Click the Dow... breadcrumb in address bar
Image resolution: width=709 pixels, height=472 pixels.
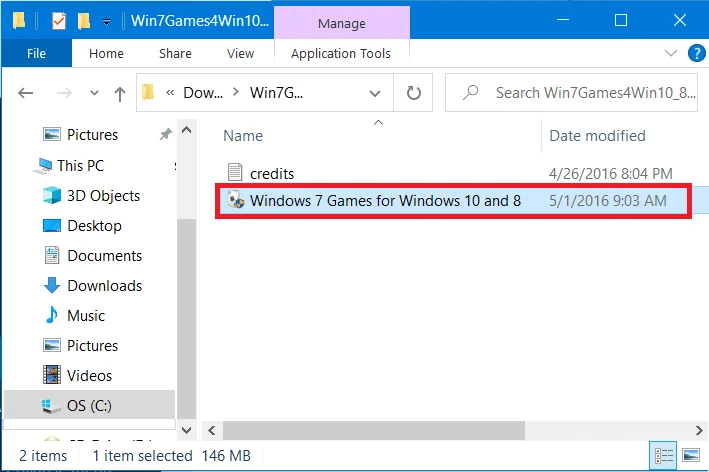pyautogui.click(x=203, y=93)
